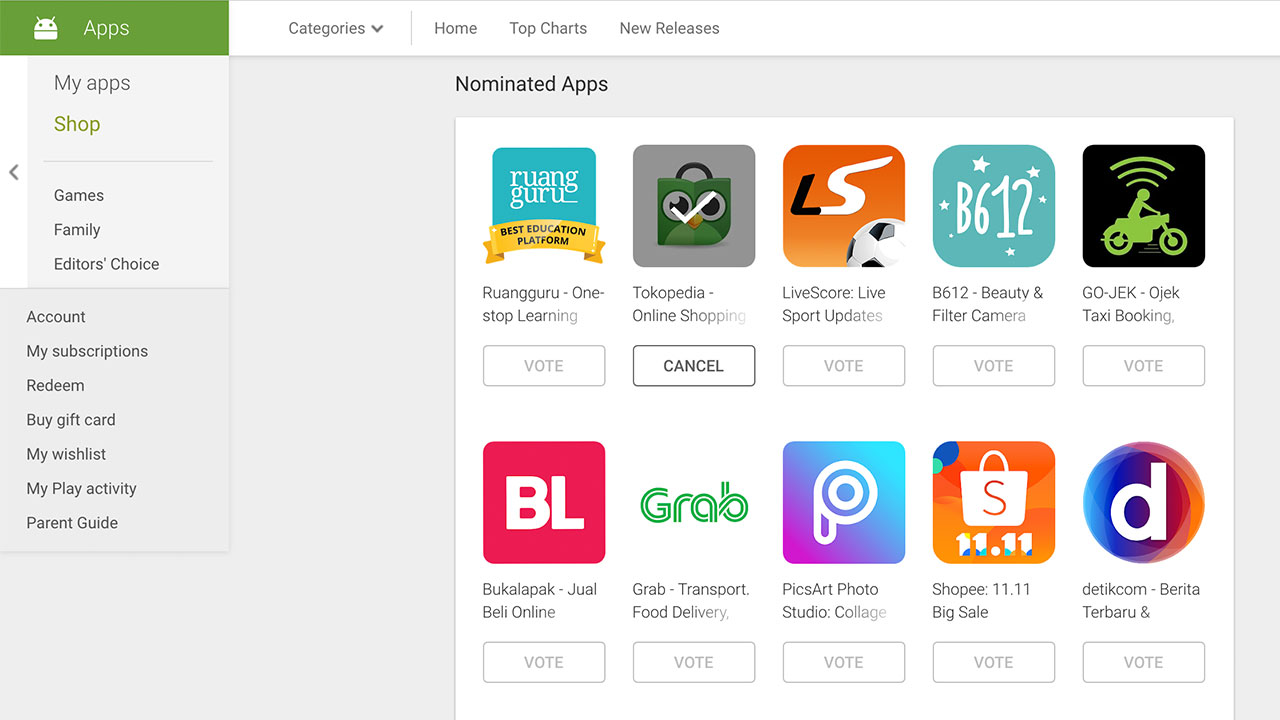Cancel the vote for Tokopedia
The image size is (1280, 720).
coord(694,366)
